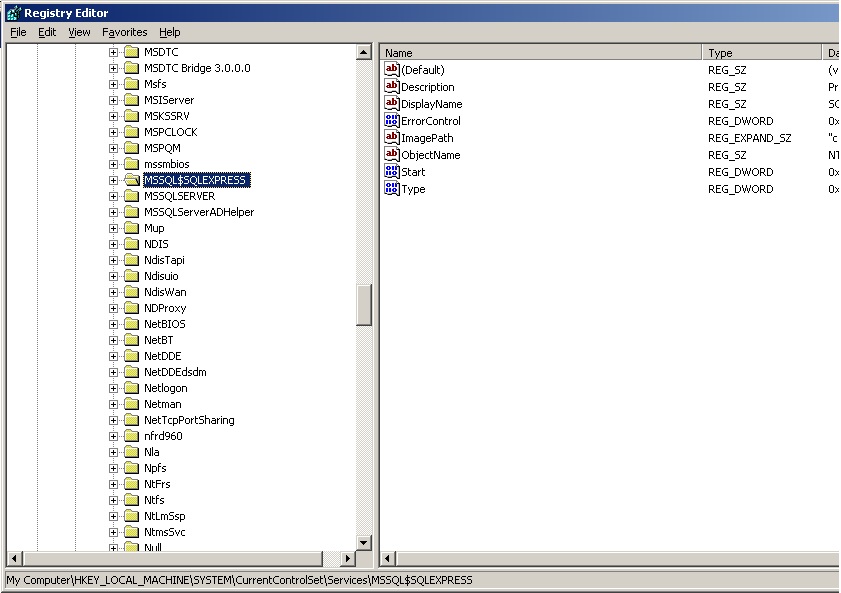Click the MSDTC folder icon
The height and width of the screenshot is (593, 841).
pos(131,52)
